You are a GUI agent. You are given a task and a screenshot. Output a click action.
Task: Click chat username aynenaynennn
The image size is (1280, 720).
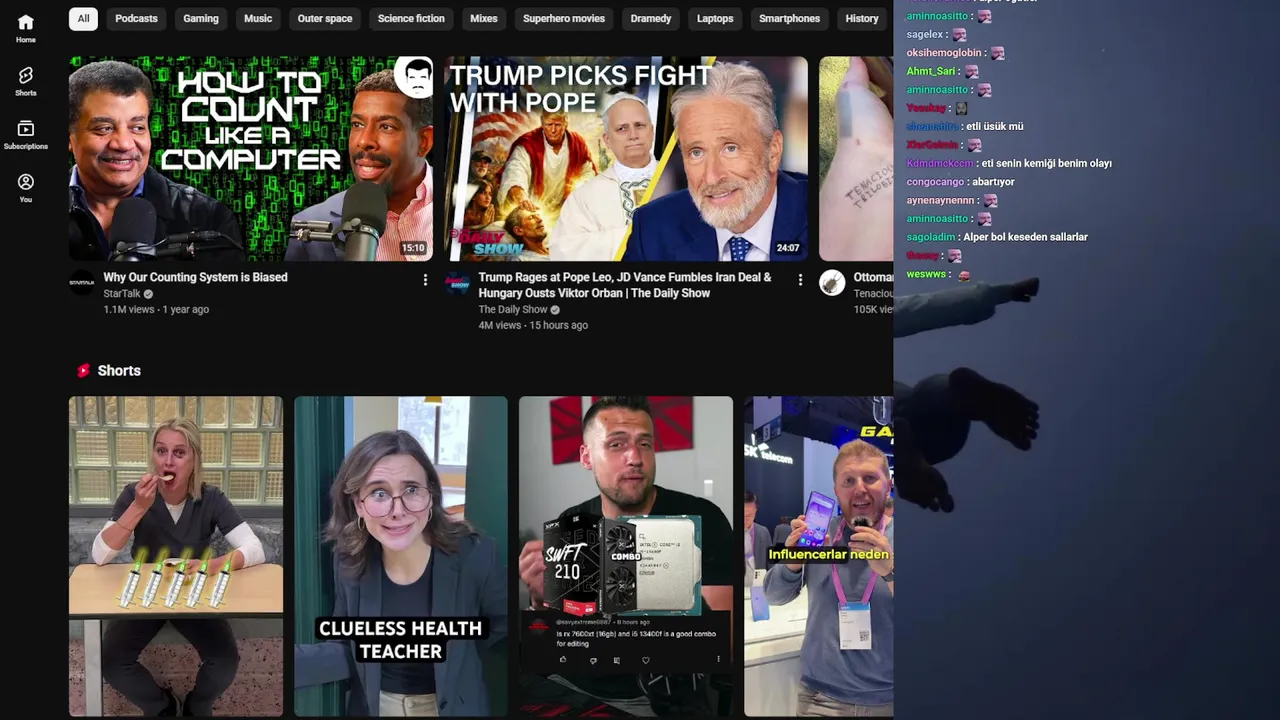(x=940, y=200)
